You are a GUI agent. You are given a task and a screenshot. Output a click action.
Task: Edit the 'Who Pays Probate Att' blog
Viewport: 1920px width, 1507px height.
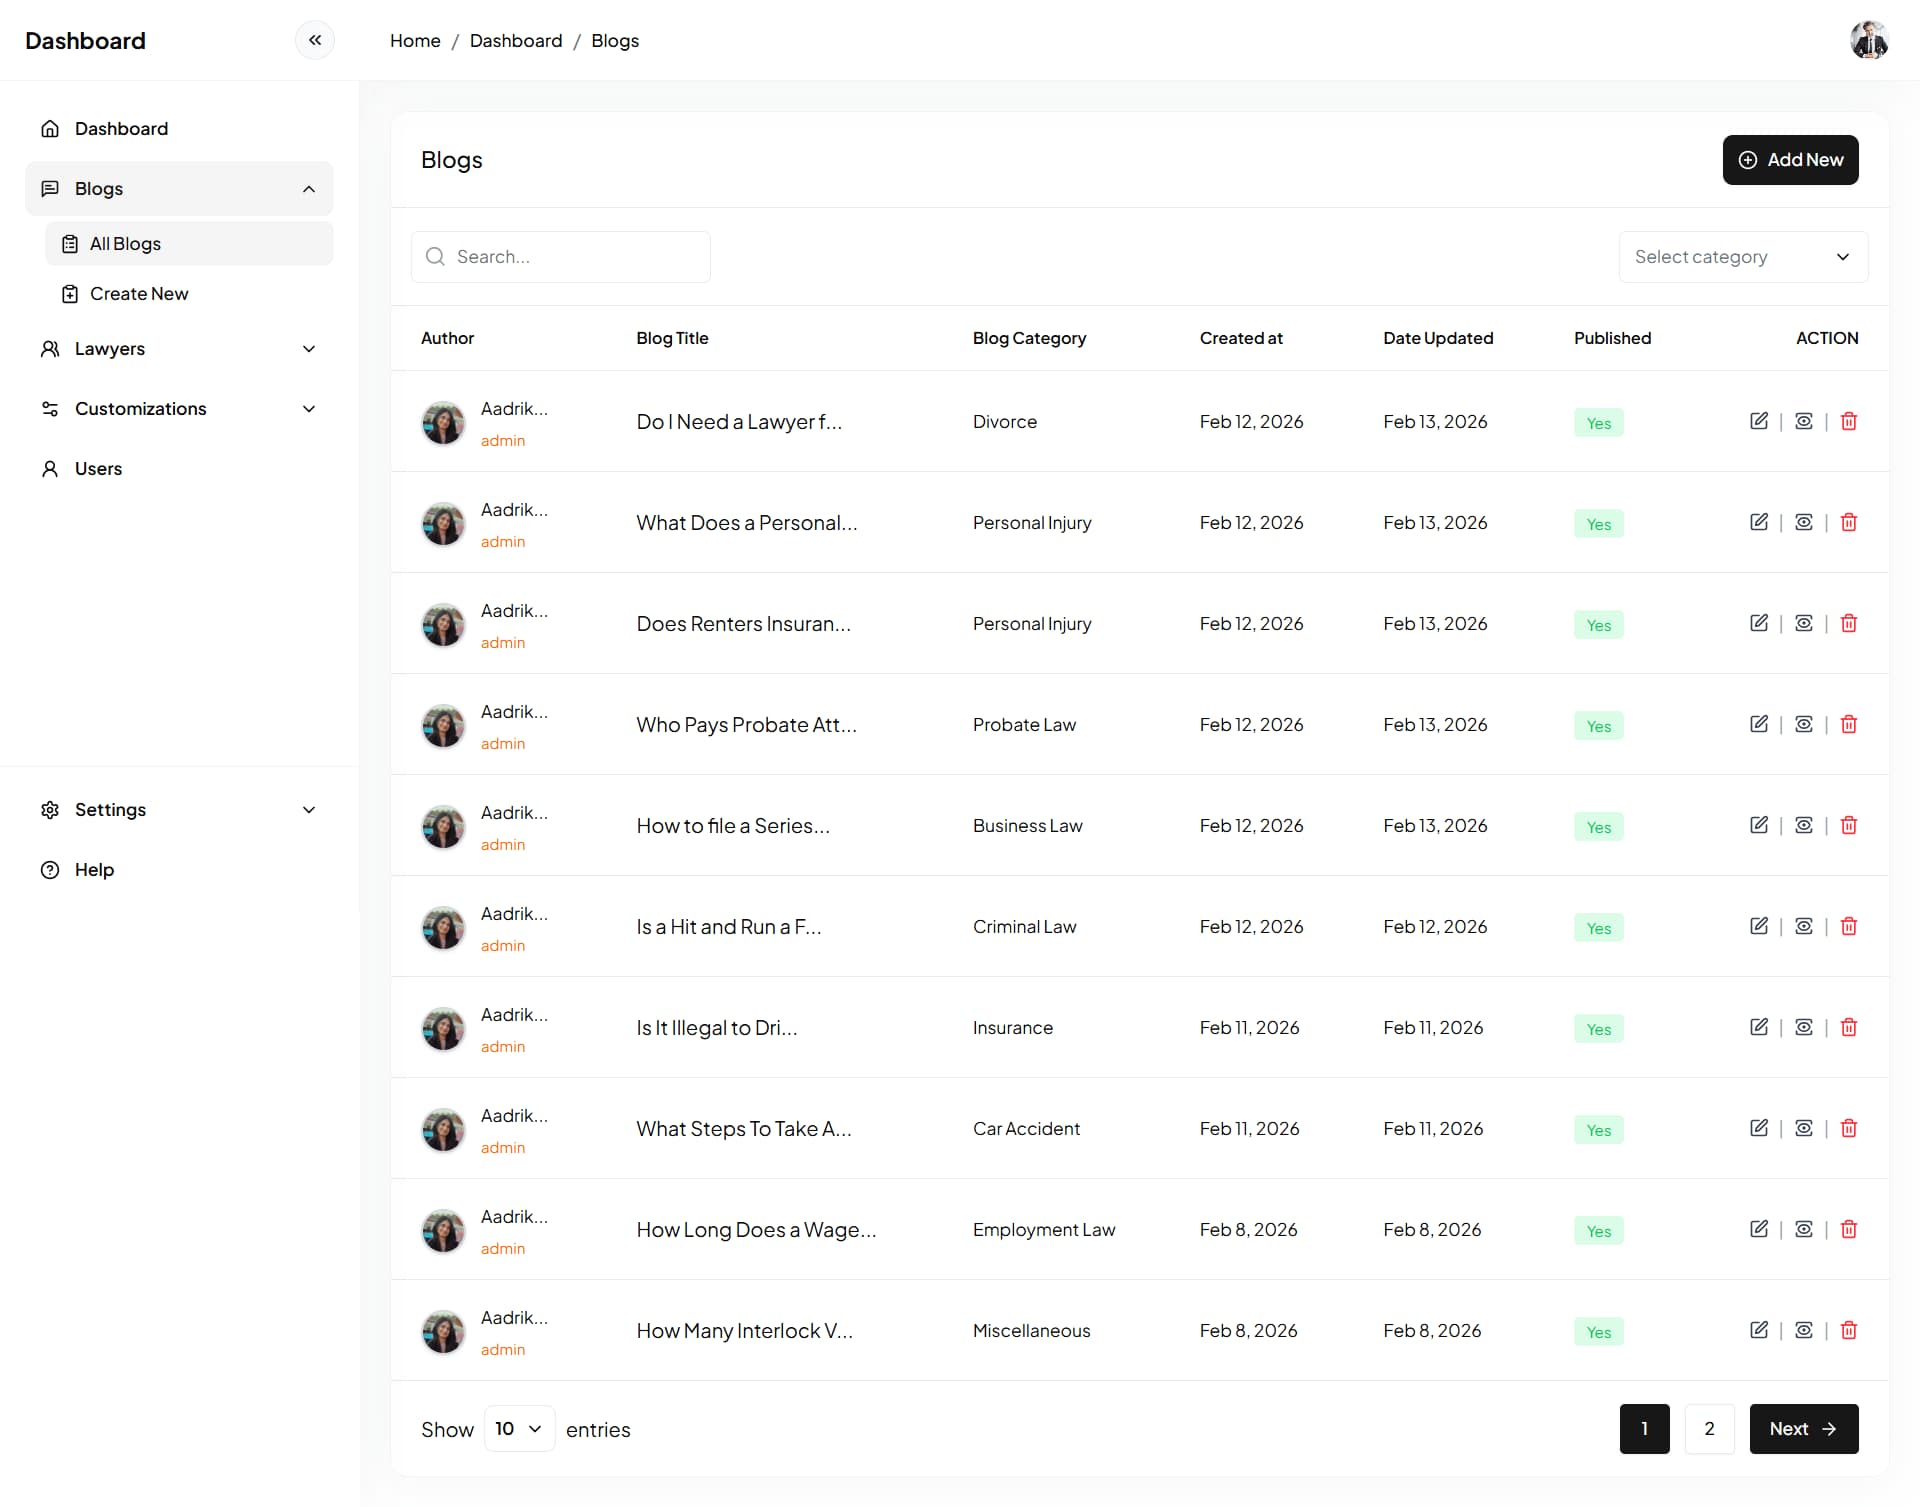tap(1759, 724)
